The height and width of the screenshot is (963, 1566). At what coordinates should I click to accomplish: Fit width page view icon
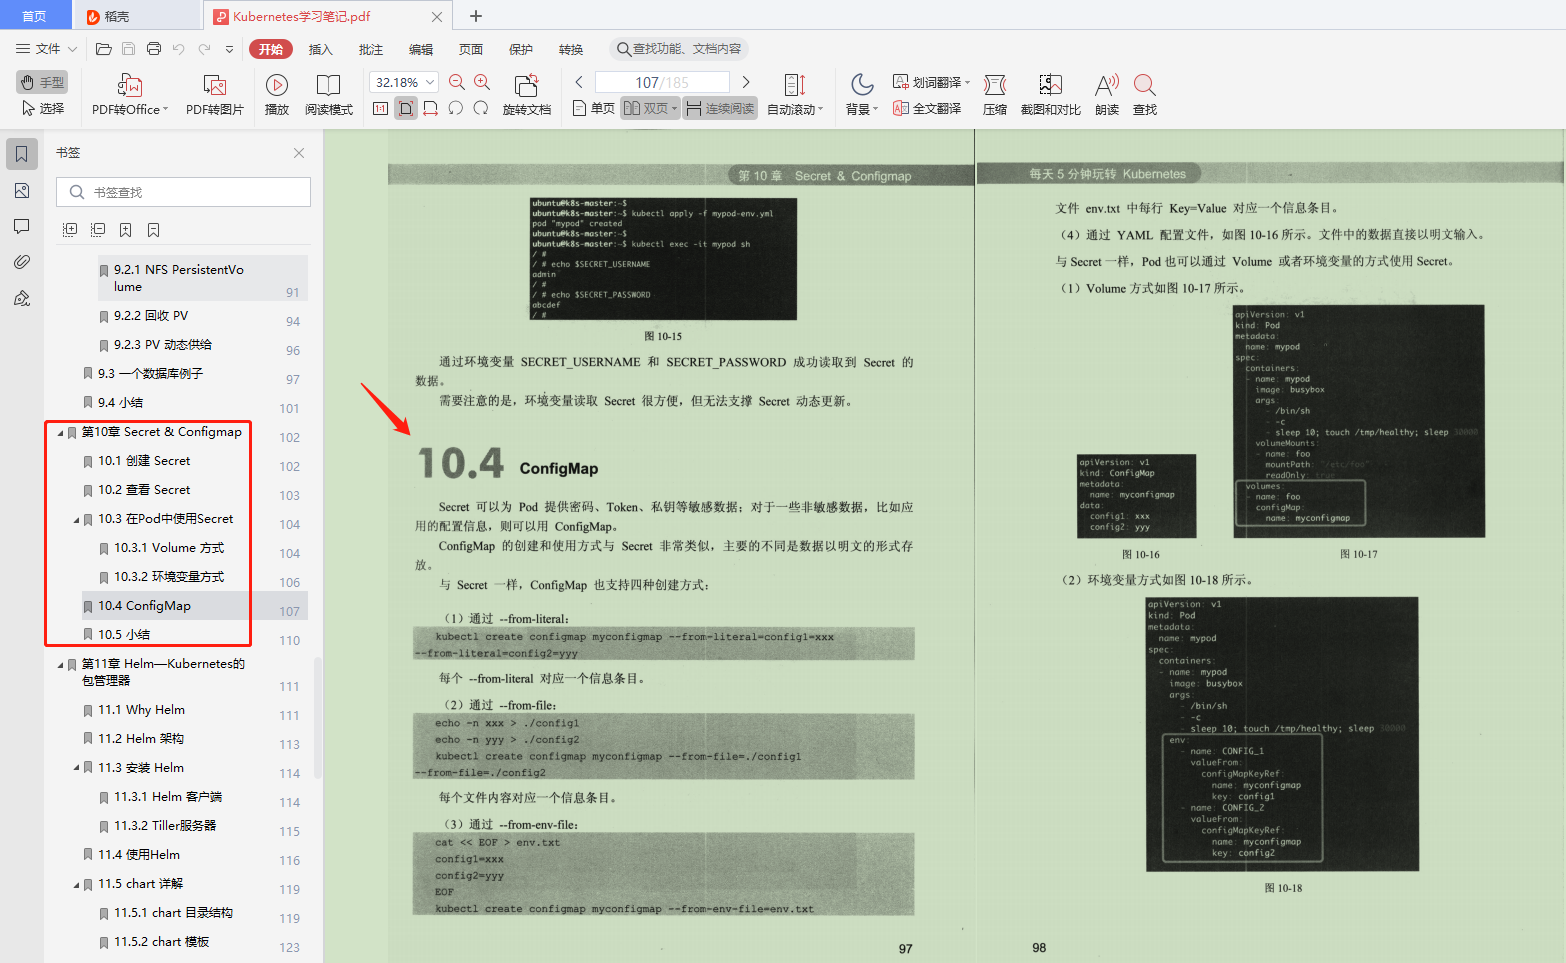431,108
